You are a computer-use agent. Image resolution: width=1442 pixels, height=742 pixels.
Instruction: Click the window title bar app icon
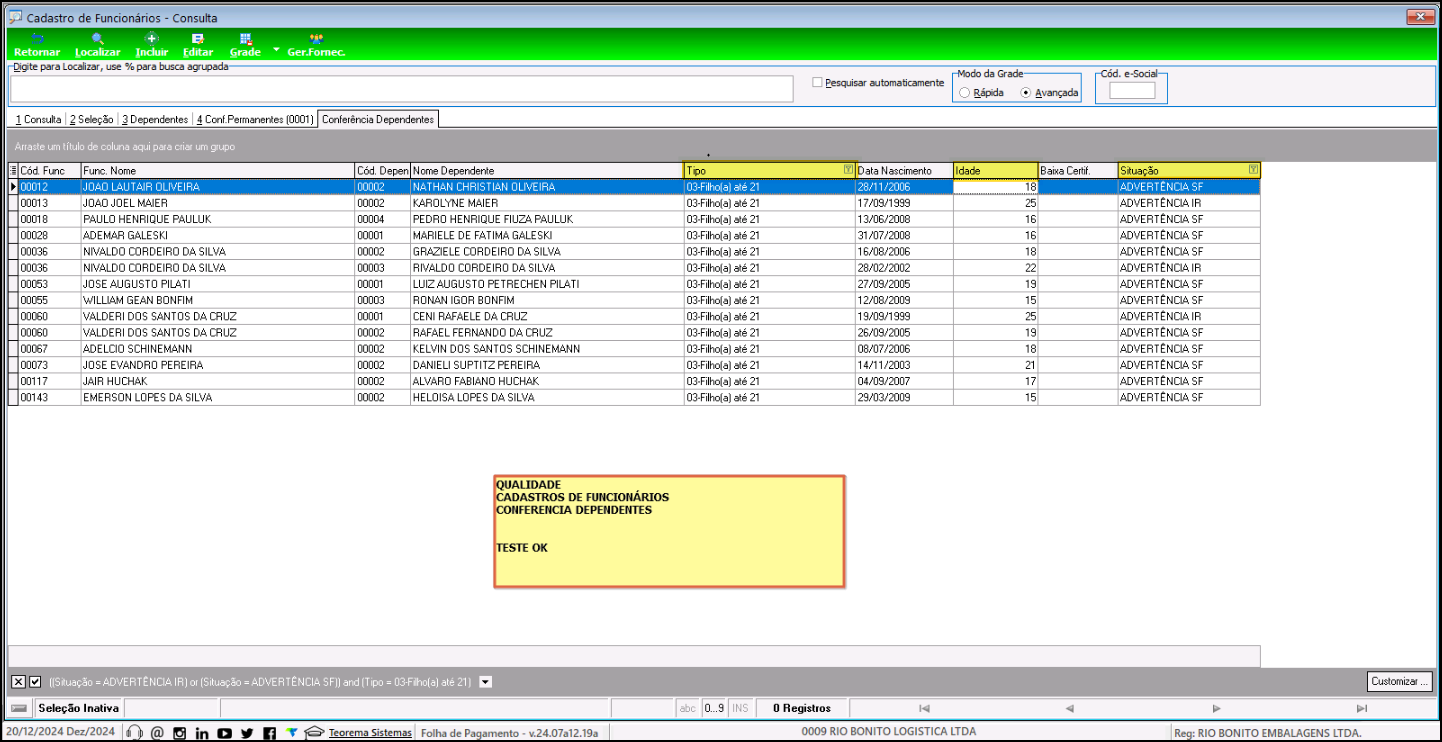coord(14,17)
